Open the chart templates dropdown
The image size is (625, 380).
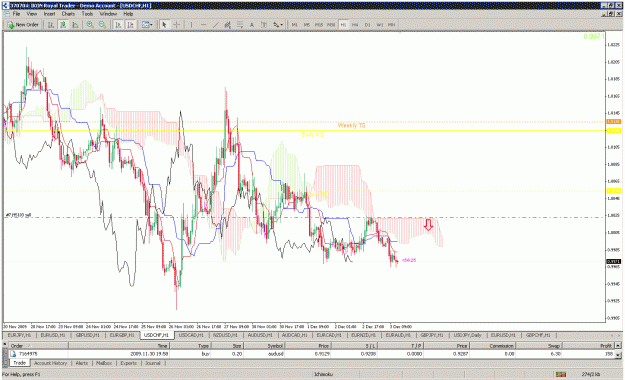[147, 25]
